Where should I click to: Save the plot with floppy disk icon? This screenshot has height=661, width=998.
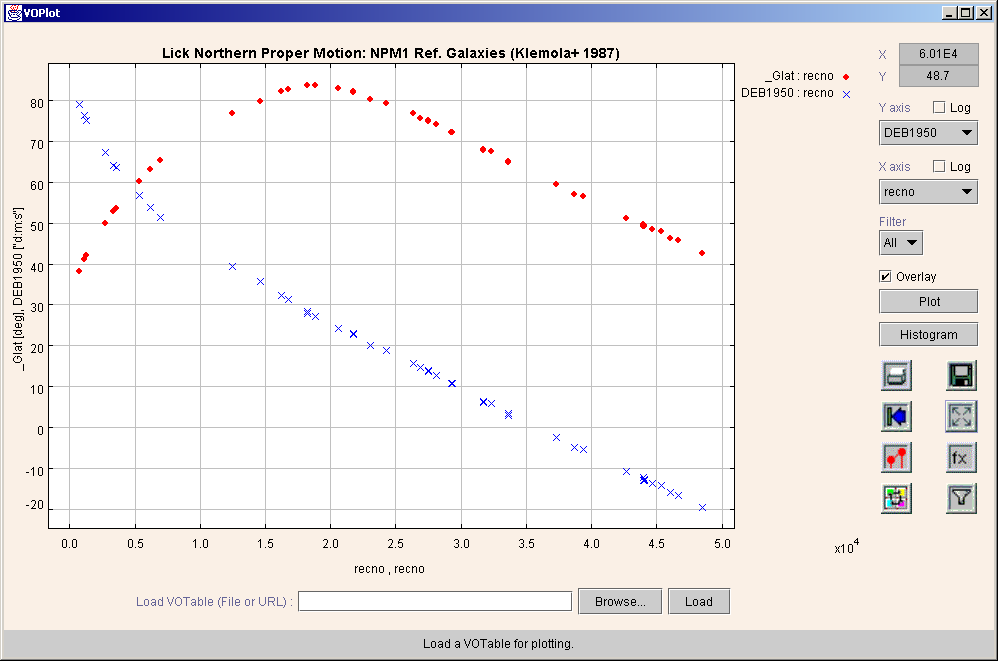point(961,376)
